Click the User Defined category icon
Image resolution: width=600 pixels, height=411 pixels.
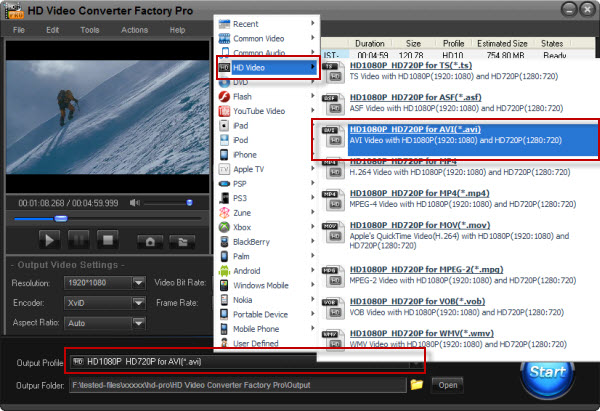pyautogui.click(x=224, y=343)
